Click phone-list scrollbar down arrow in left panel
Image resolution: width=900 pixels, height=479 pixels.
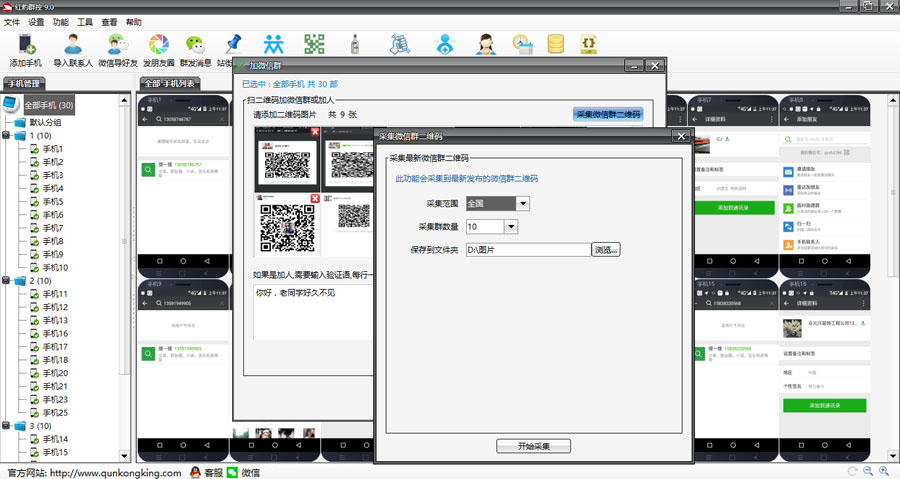pyautogui.click(x=124, y=456)
